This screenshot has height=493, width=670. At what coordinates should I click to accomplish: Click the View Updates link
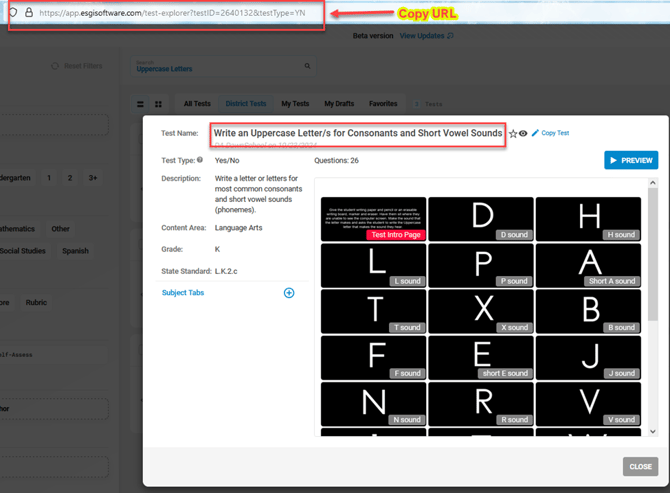(426, 36)
